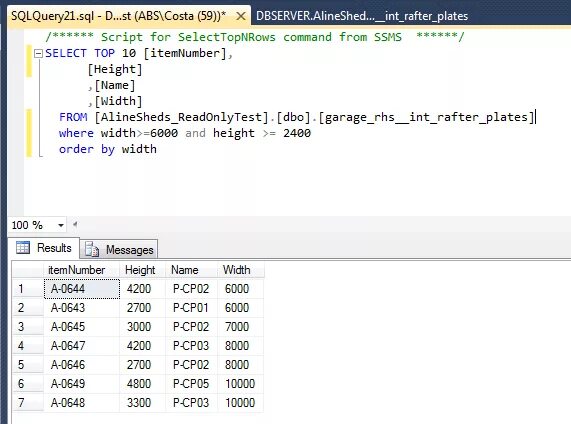Click Name P-CP01 cell
This screenshot has width=571, height=424.
[192, 308]
